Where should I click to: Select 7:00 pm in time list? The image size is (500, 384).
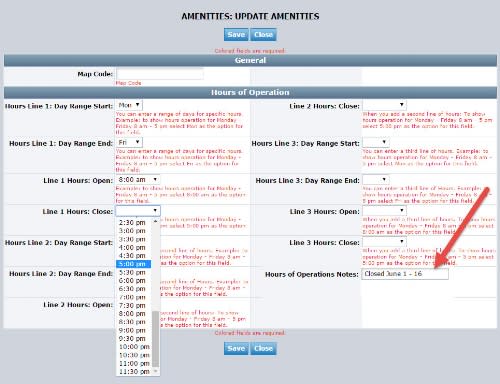coord(134,297)
